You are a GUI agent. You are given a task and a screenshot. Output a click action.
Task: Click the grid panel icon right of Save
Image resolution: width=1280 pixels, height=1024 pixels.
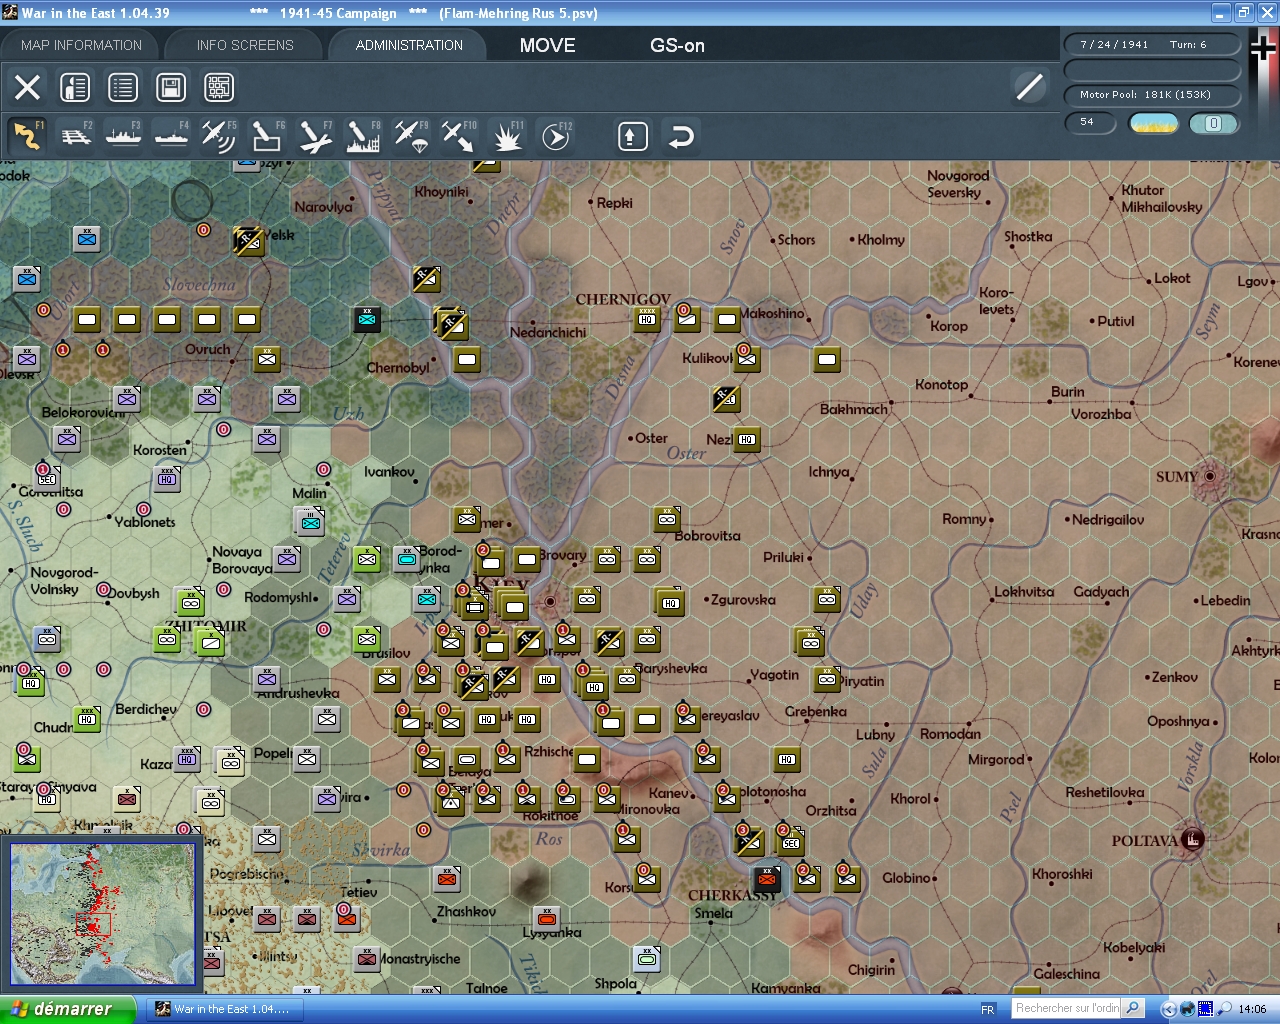click(x=219, y=87)
